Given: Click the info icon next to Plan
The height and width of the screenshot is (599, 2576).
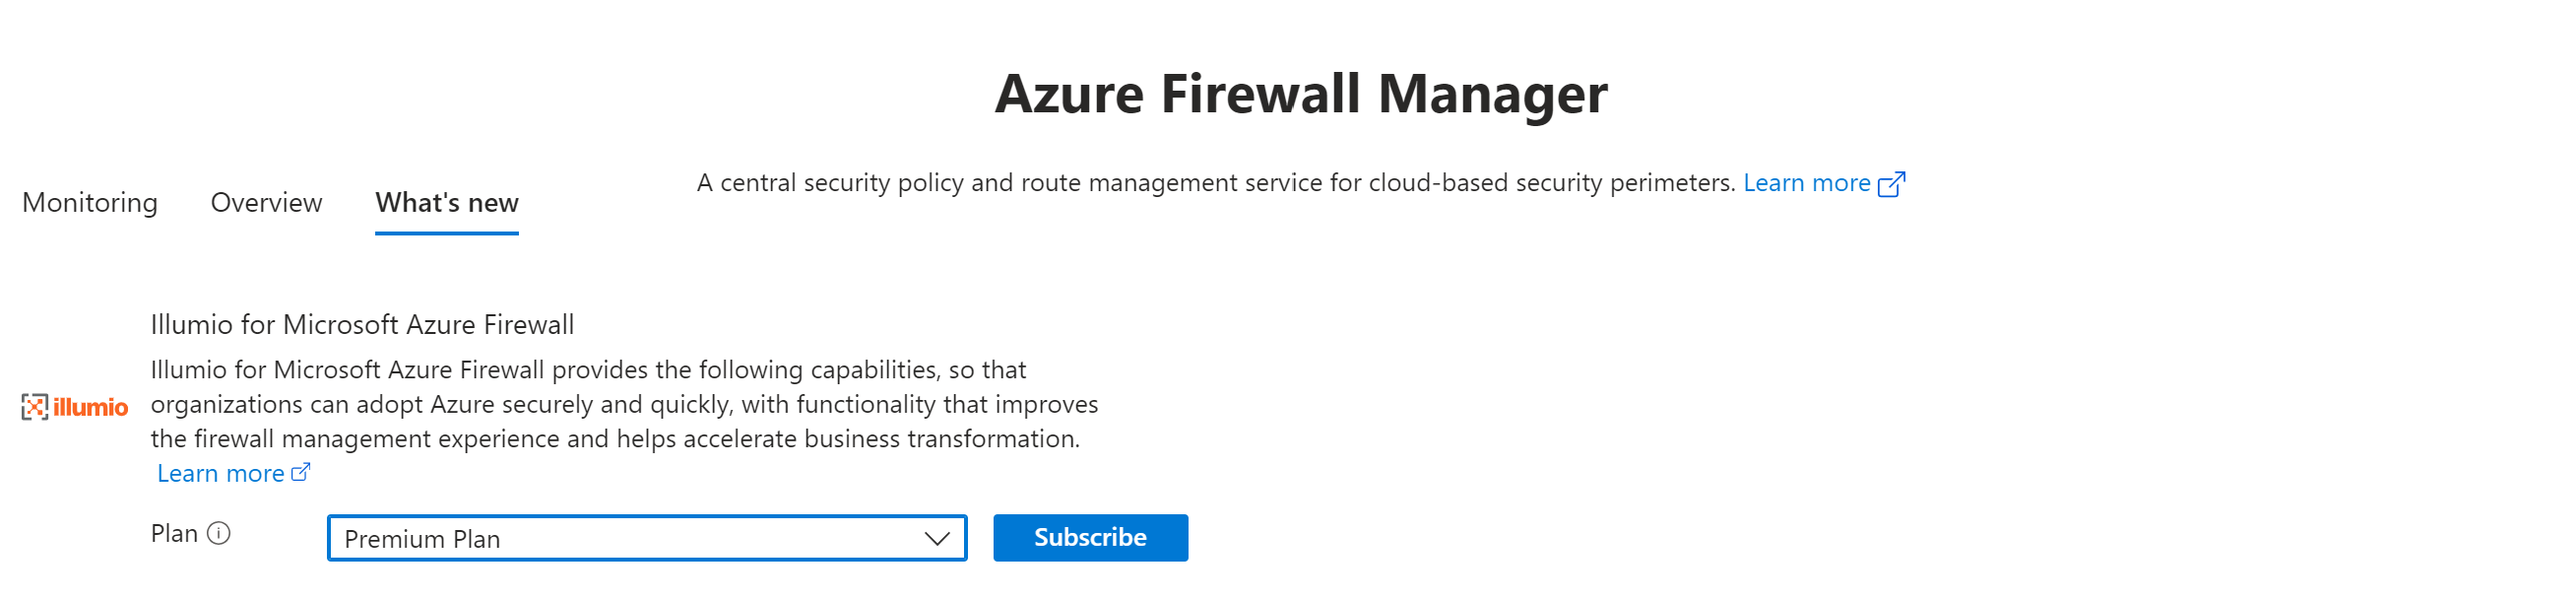Looking at the screenshot, I should [220, 533].
